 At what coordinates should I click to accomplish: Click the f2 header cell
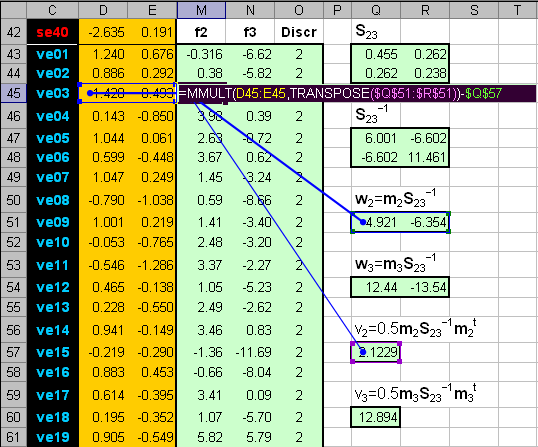(201, 32)
